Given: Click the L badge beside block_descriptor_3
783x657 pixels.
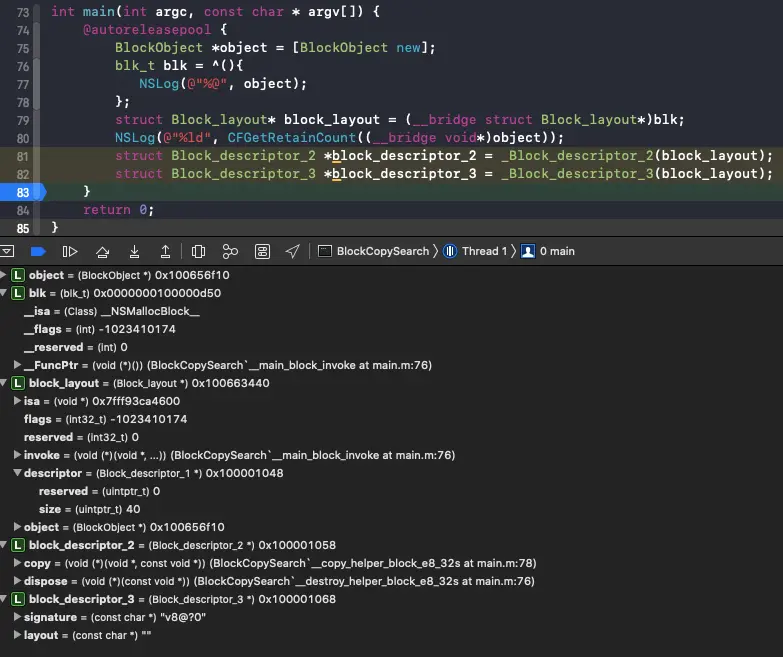Looking at the screenshot, I should [18, 599].
